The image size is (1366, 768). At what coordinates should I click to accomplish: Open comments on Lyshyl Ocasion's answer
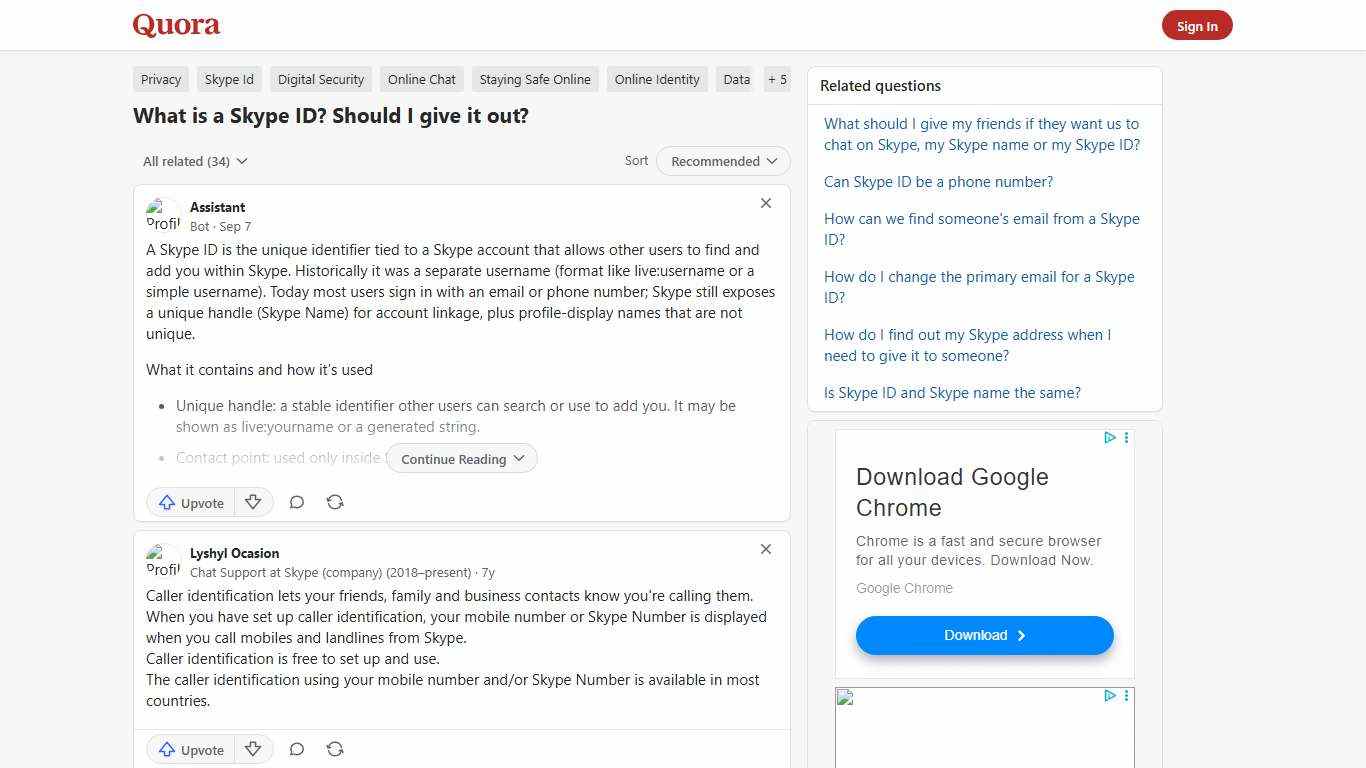coord(296,749)
